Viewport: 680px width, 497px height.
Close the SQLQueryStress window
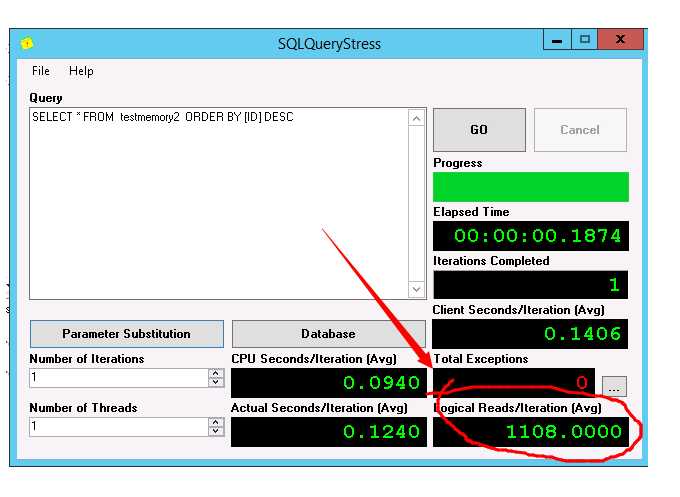click(x=621, y=40)
